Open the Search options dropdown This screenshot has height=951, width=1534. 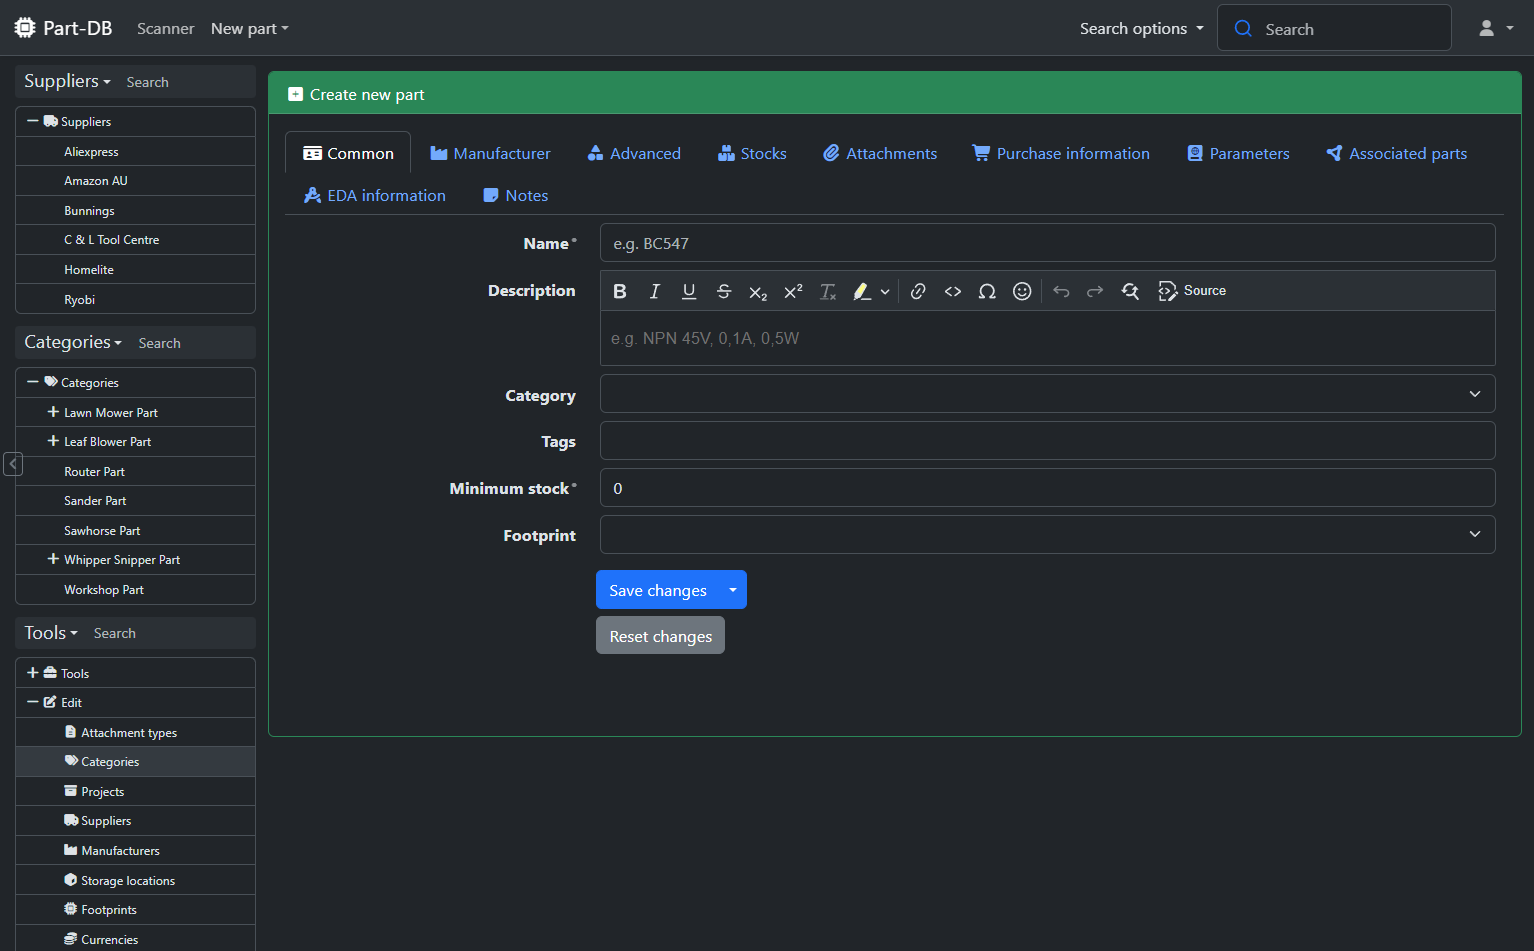(1141, 28)
